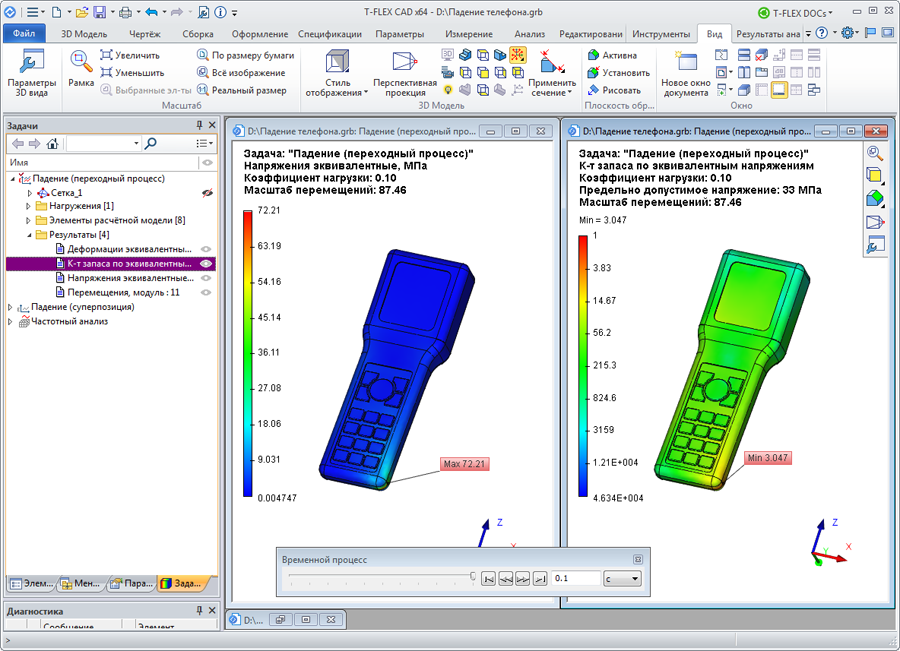The width and height of the screenshot is (900, 651).
Task: Click the Увеличить button
Action: point(135,55)
